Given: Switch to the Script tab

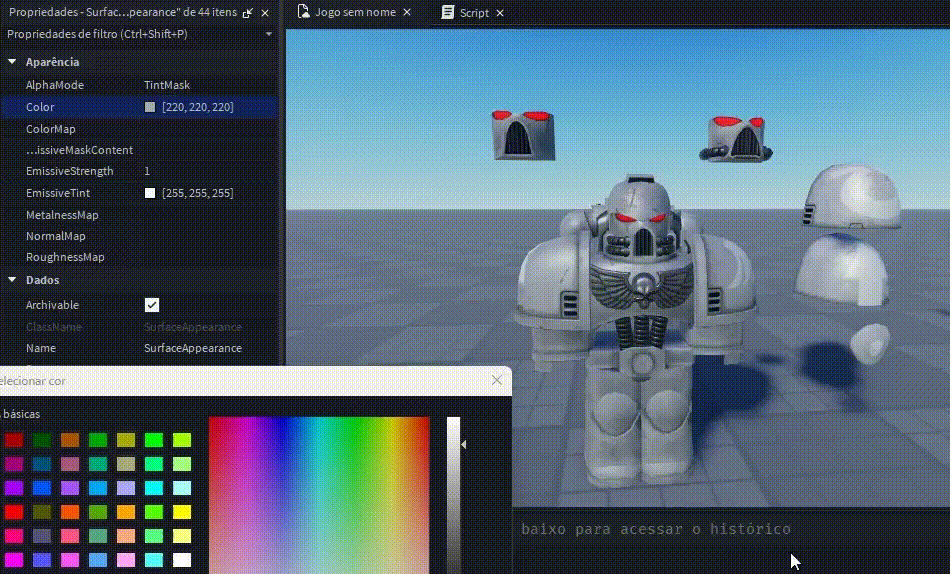Looking at the screenshot, I should point(474,13).
